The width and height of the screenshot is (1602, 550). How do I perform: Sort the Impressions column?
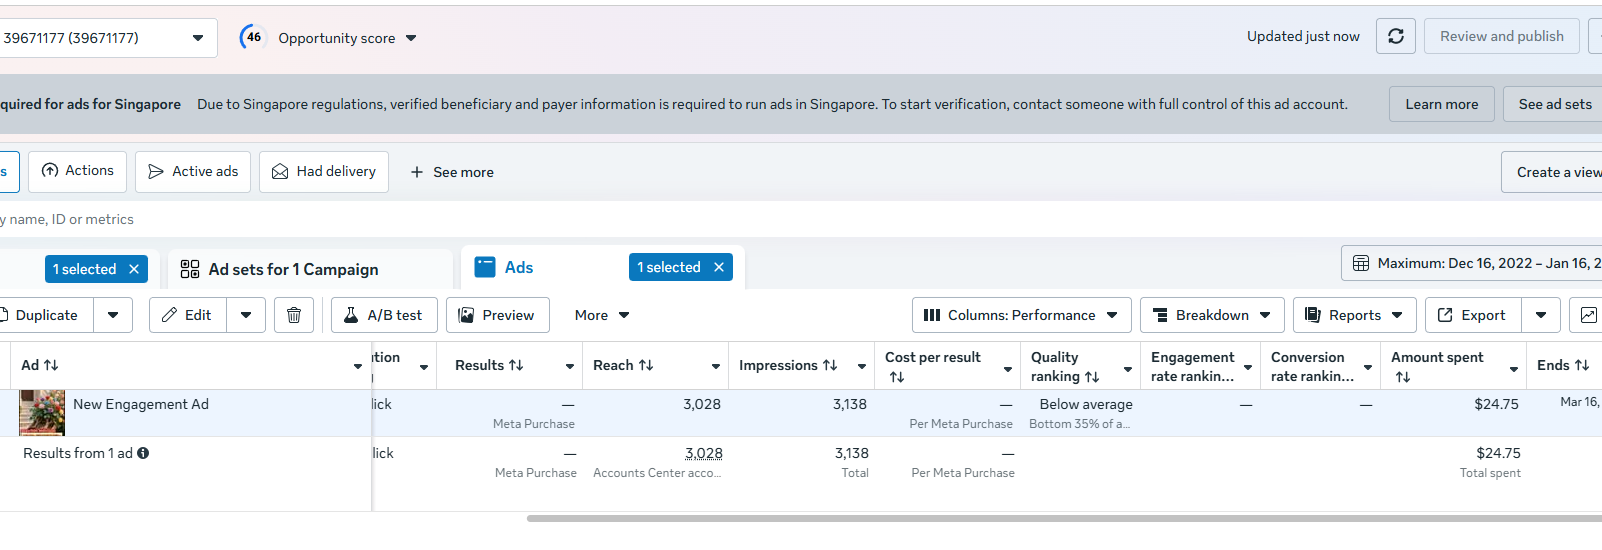coord(830,365)
